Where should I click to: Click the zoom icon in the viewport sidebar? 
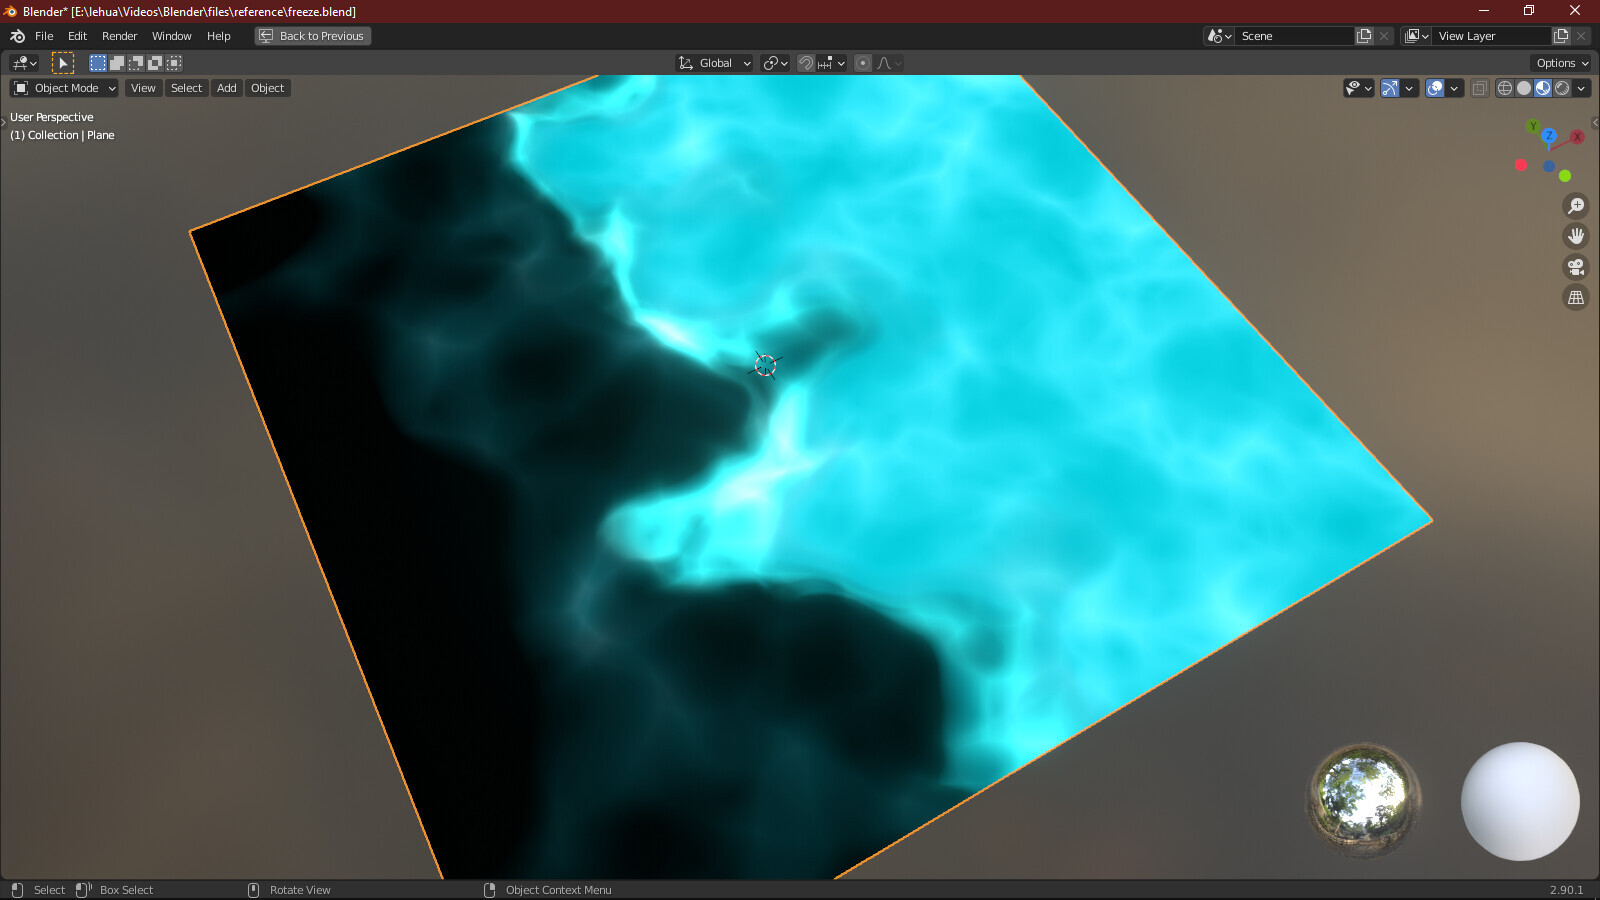(1575, 206)
